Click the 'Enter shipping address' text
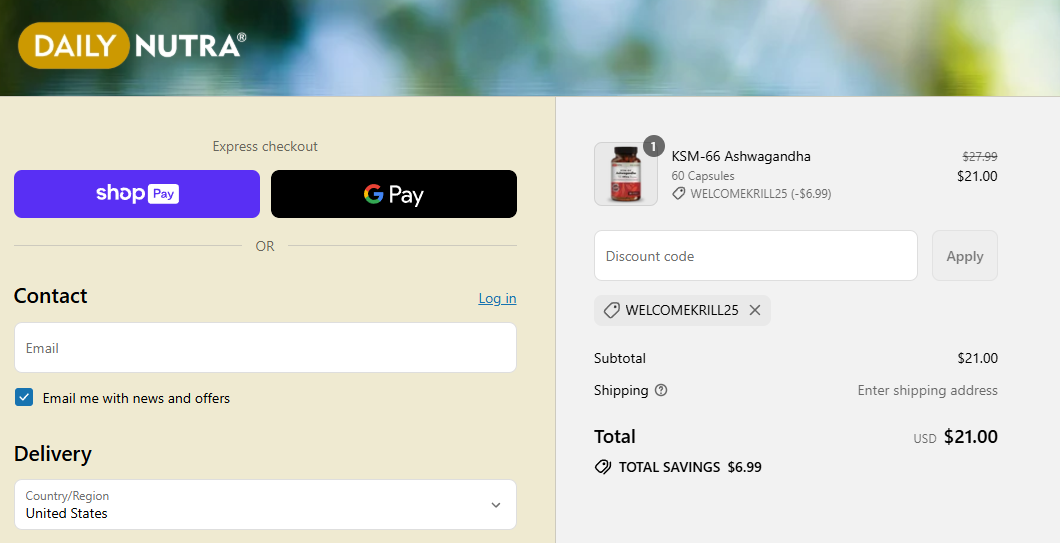 coord(928,390)
